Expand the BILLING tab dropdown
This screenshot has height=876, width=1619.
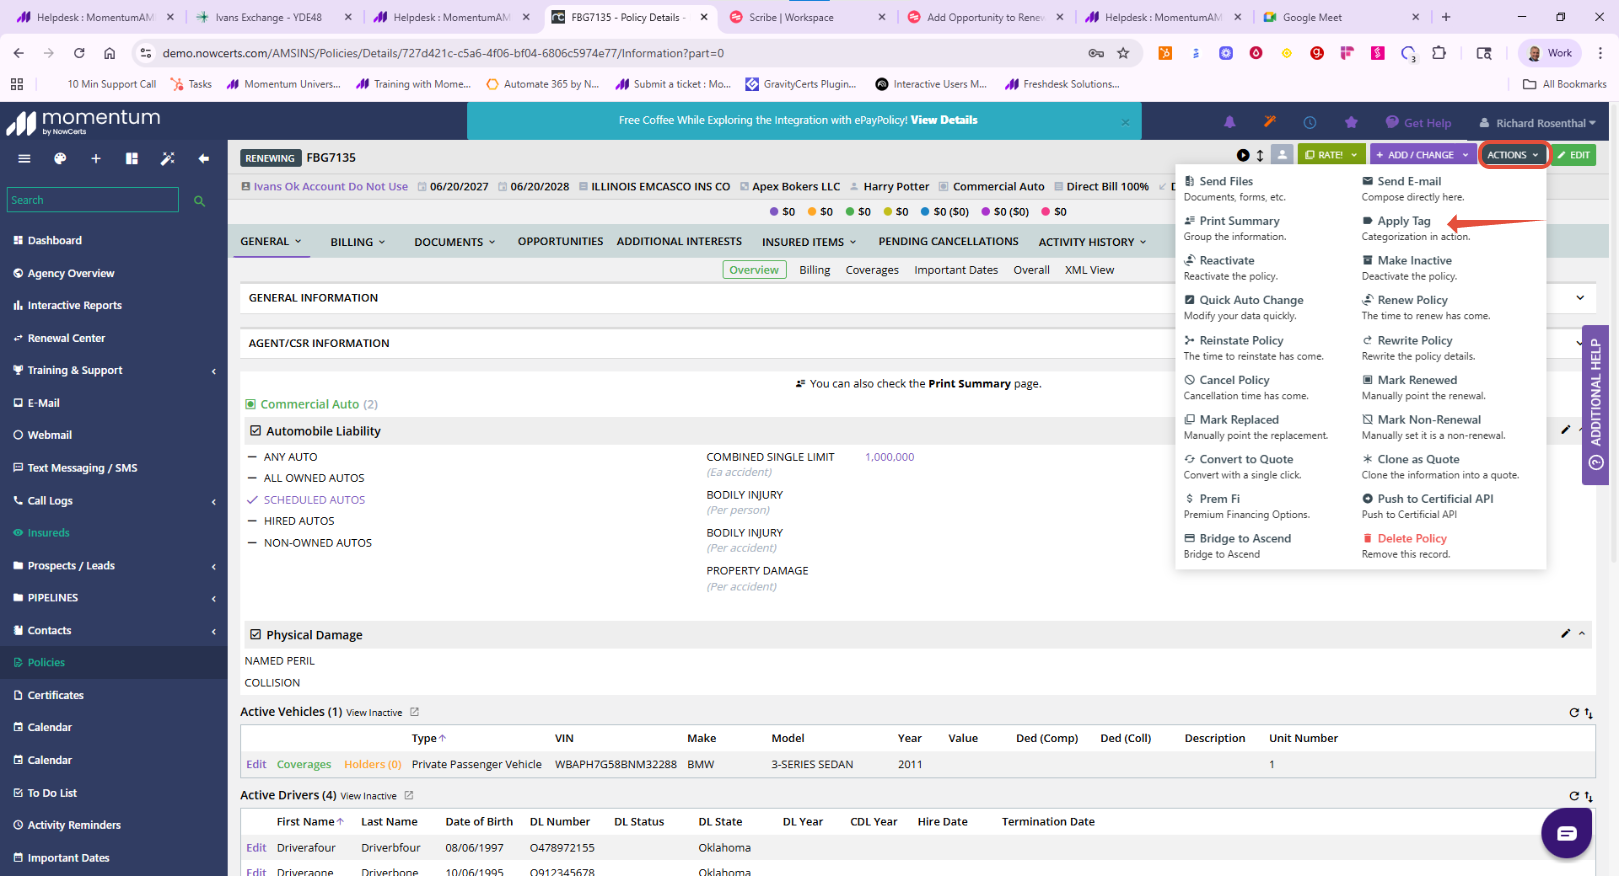click(357, 242)
